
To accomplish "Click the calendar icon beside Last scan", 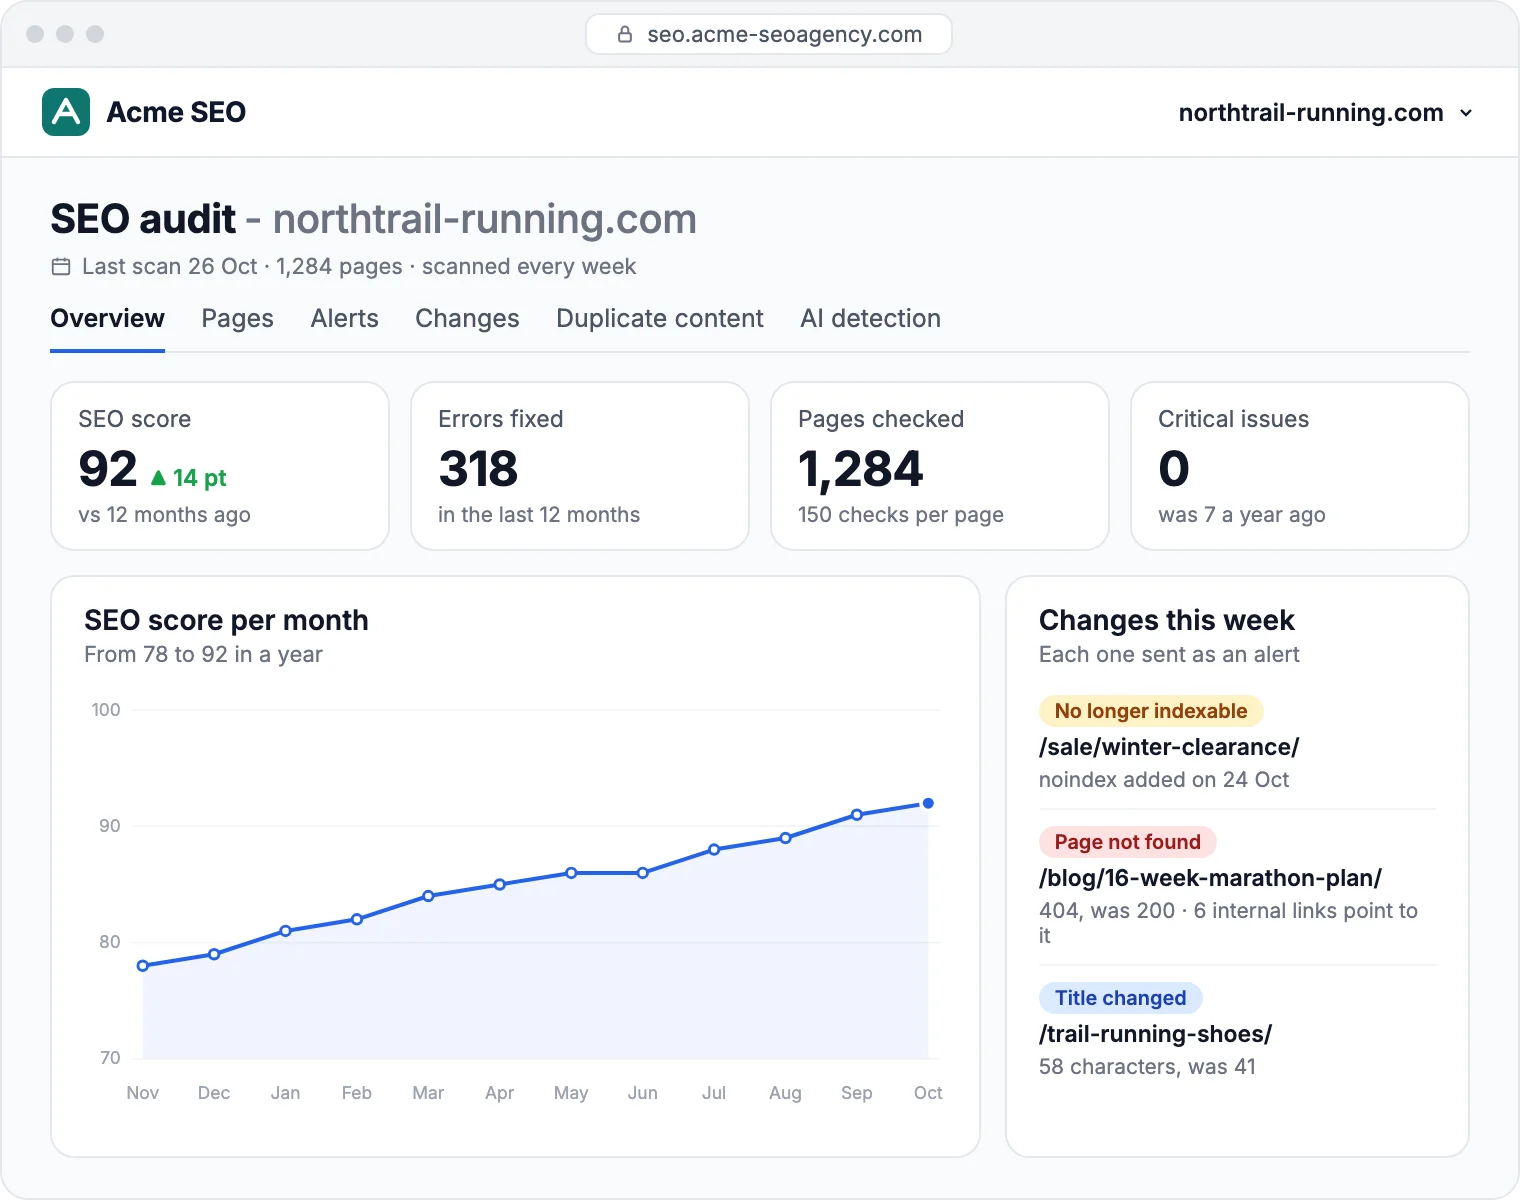I will pos(61,267).
